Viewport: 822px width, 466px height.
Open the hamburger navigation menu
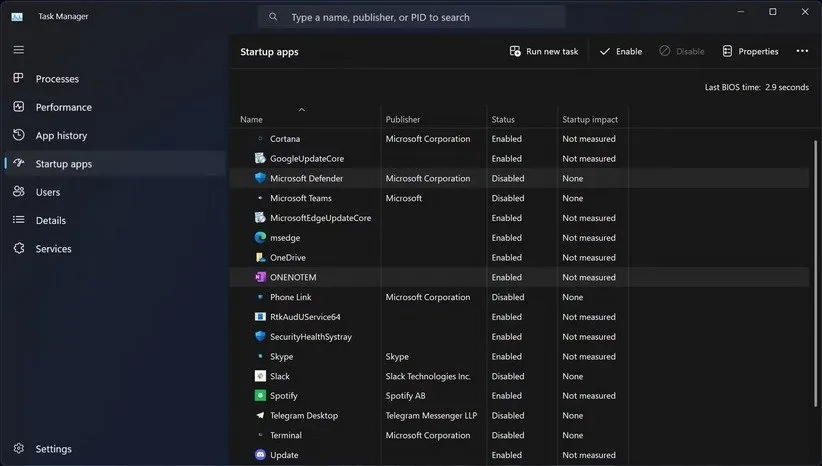18,49
